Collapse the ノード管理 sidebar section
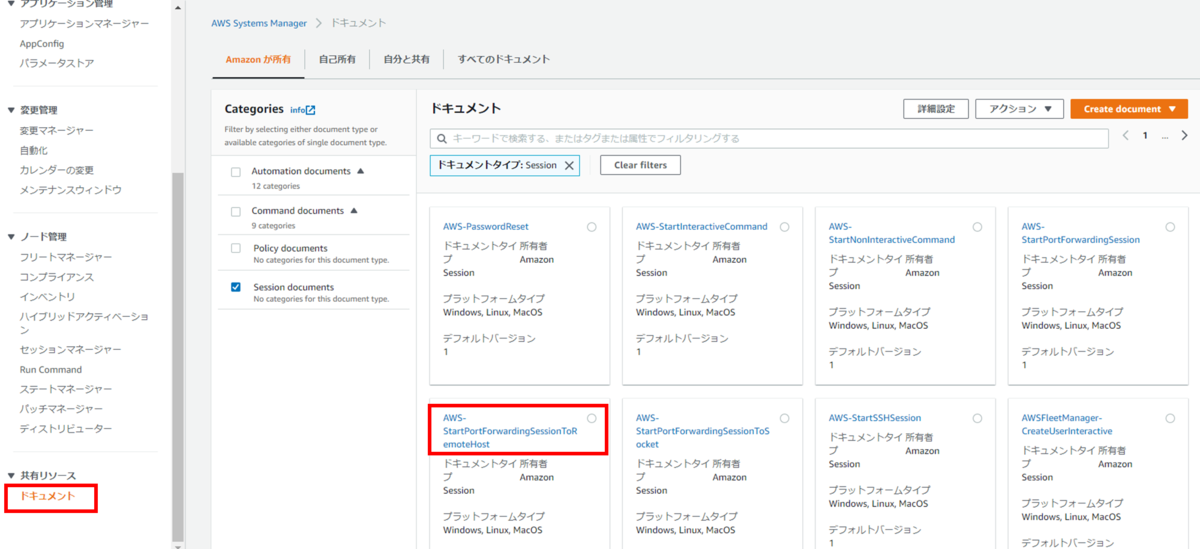1200x549 pixels. click(x=11, y=237)
